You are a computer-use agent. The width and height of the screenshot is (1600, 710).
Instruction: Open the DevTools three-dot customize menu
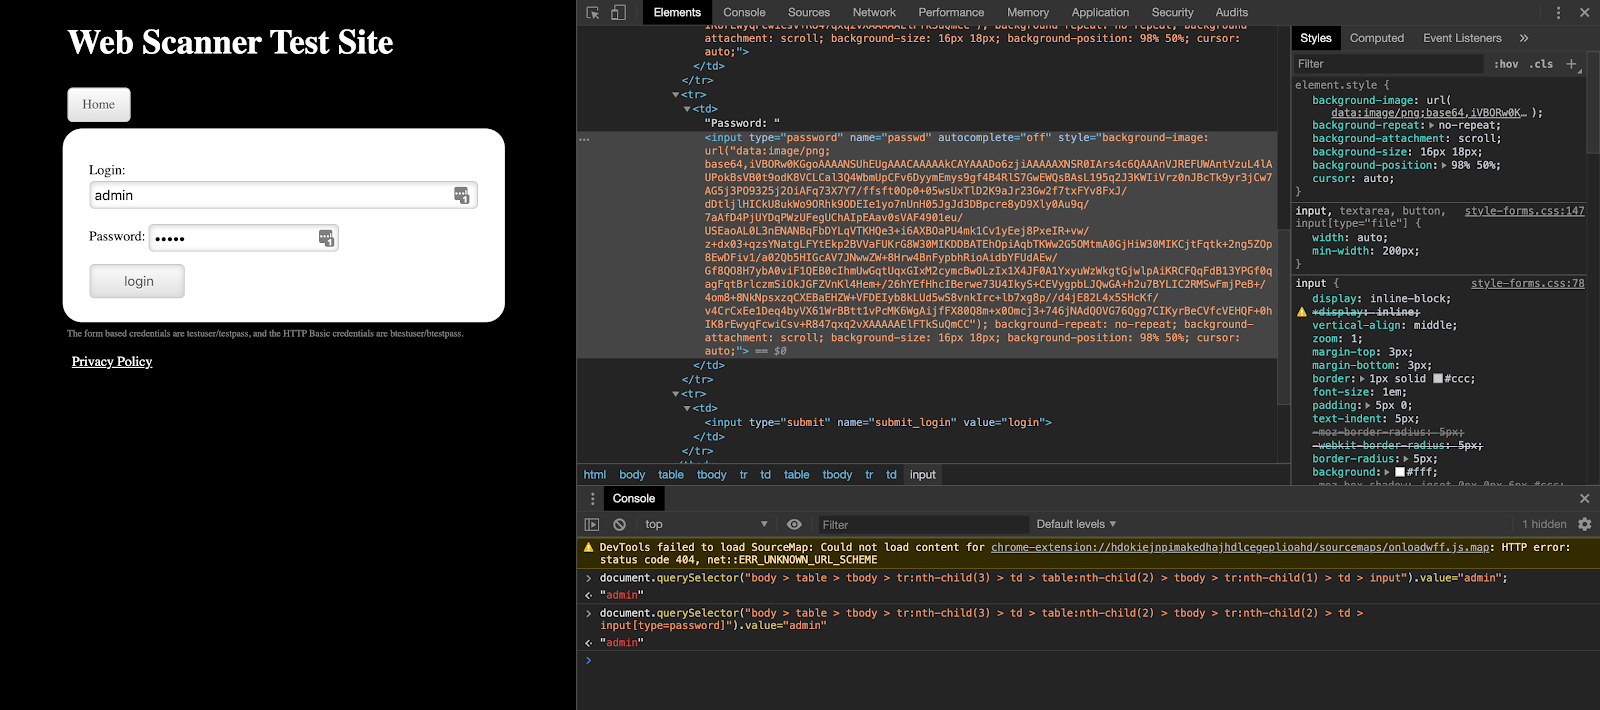1558,13
